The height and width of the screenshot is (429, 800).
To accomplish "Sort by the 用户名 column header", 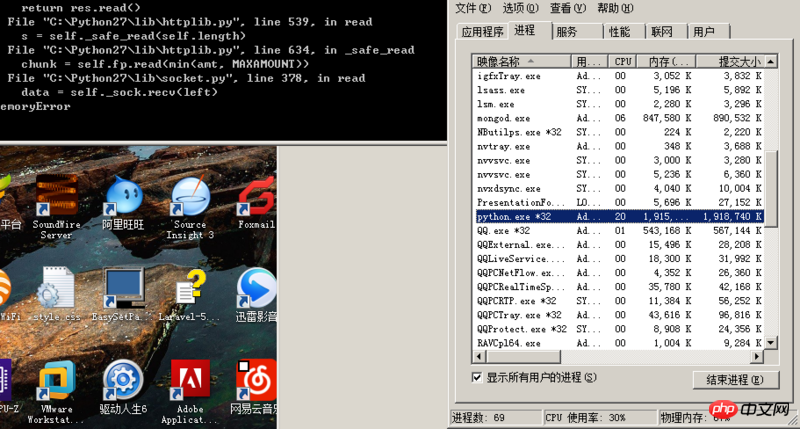I will [x=589, y=61].
